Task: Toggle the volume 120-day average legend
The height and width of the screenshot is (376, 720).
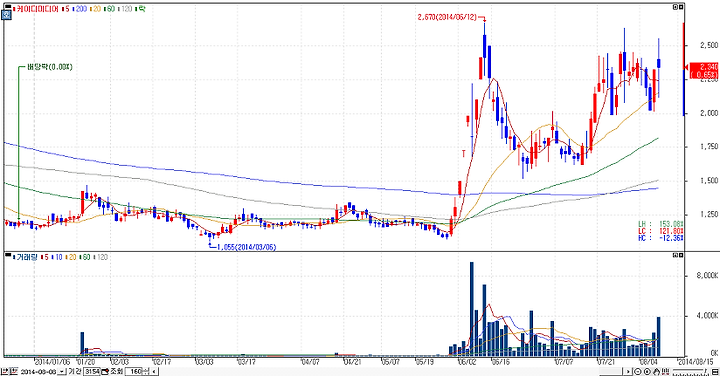Action: click(x=100, y=257)
